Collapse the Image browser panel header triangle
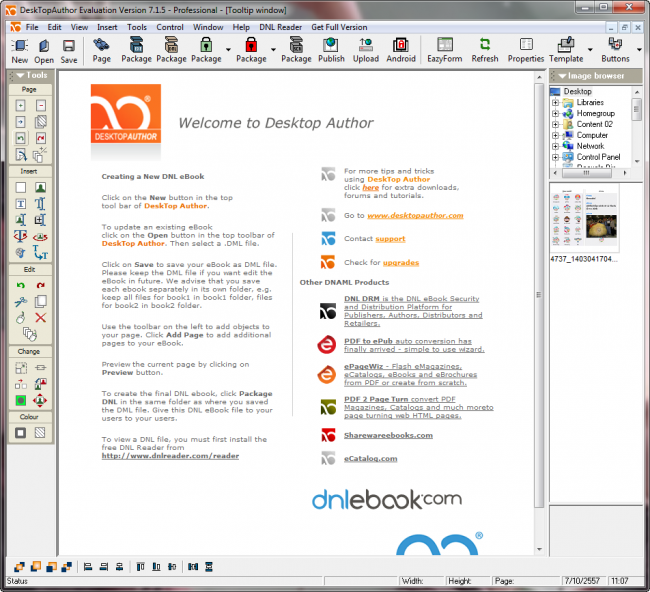The width and height of the screenshot is (650, 592). (562, 76)
